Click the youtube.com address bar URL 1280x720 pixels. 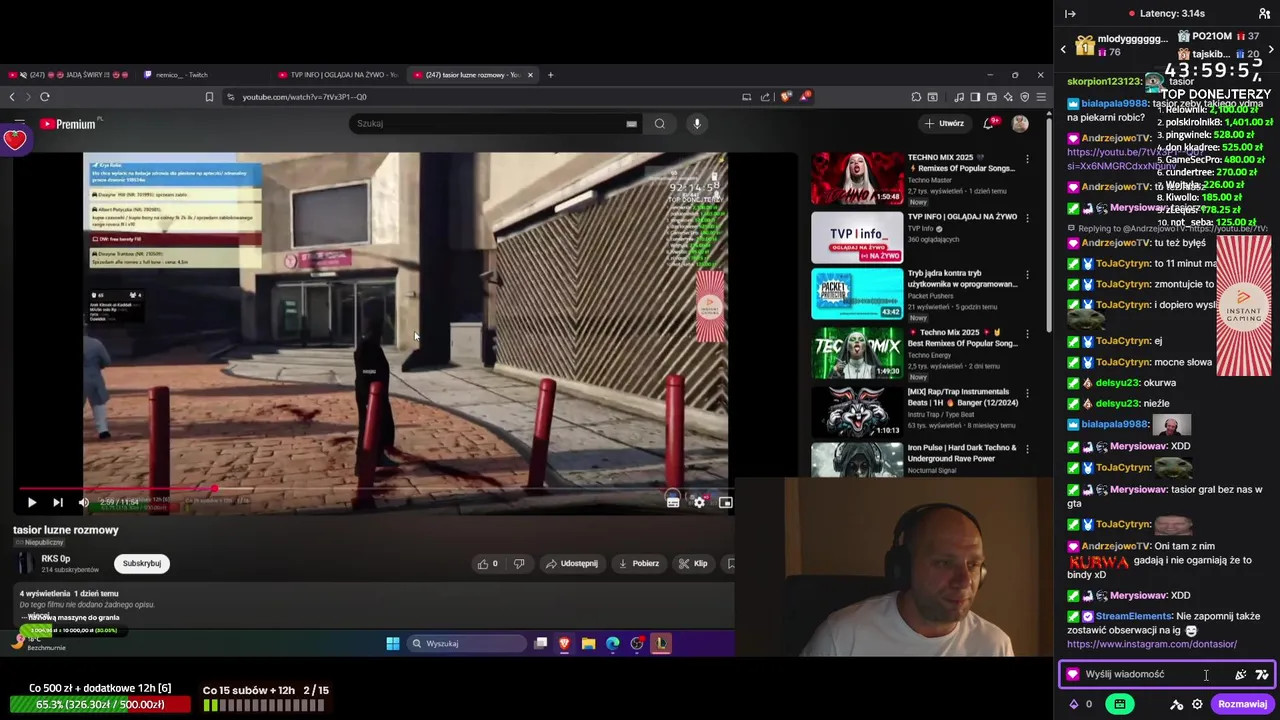coord(304,97)
